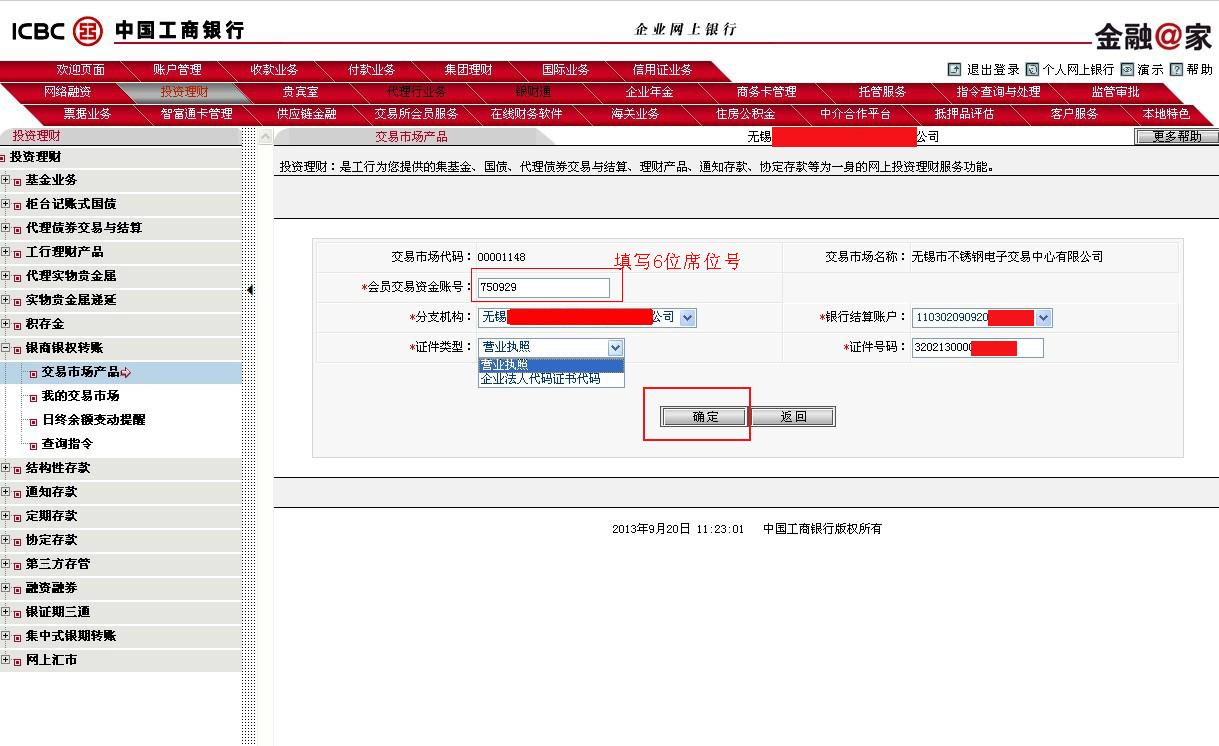Click the market code value 00001148
This screenshot has width=1219, height=746.
(x=502, y=257)
